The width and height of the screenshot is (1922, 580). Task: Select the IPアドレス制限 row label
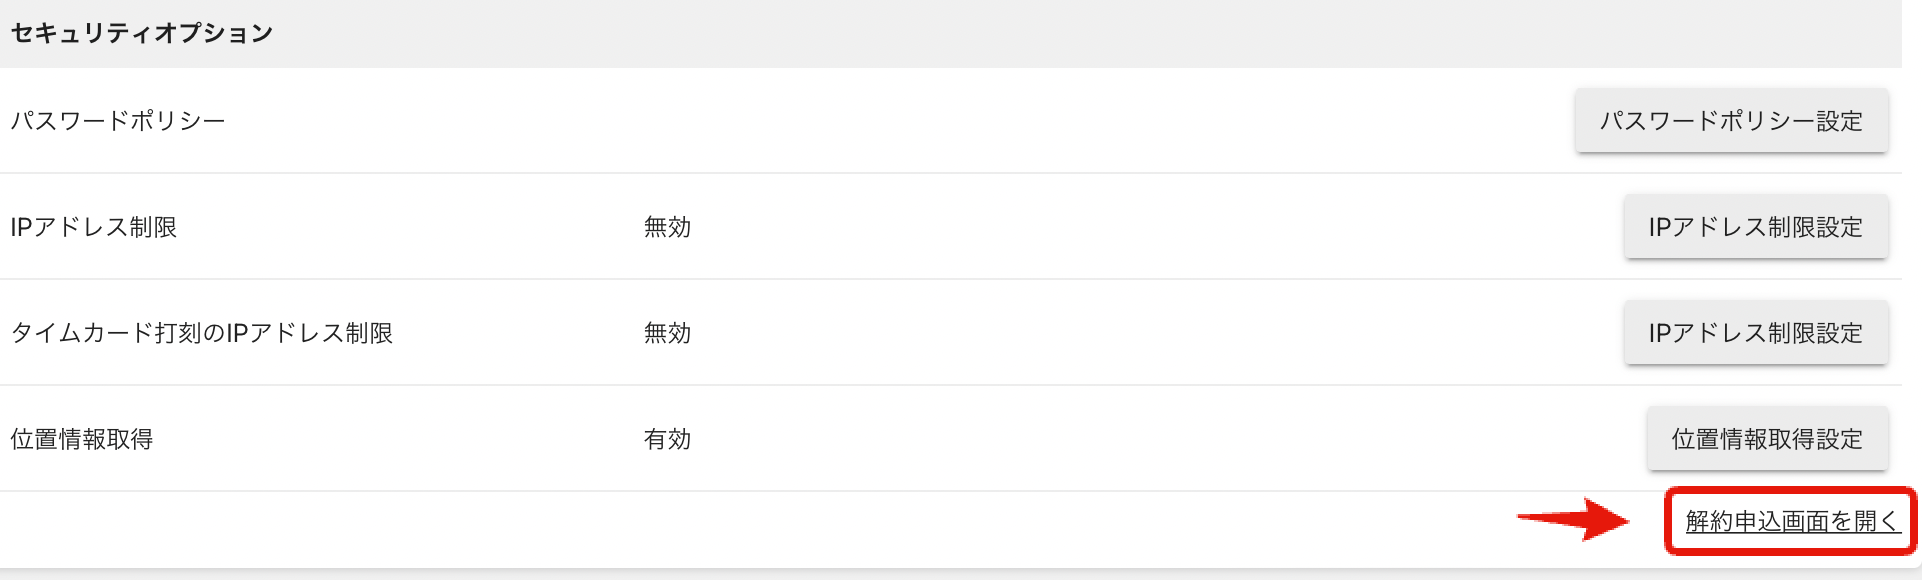pyautogui.click(x=94, y=227)
